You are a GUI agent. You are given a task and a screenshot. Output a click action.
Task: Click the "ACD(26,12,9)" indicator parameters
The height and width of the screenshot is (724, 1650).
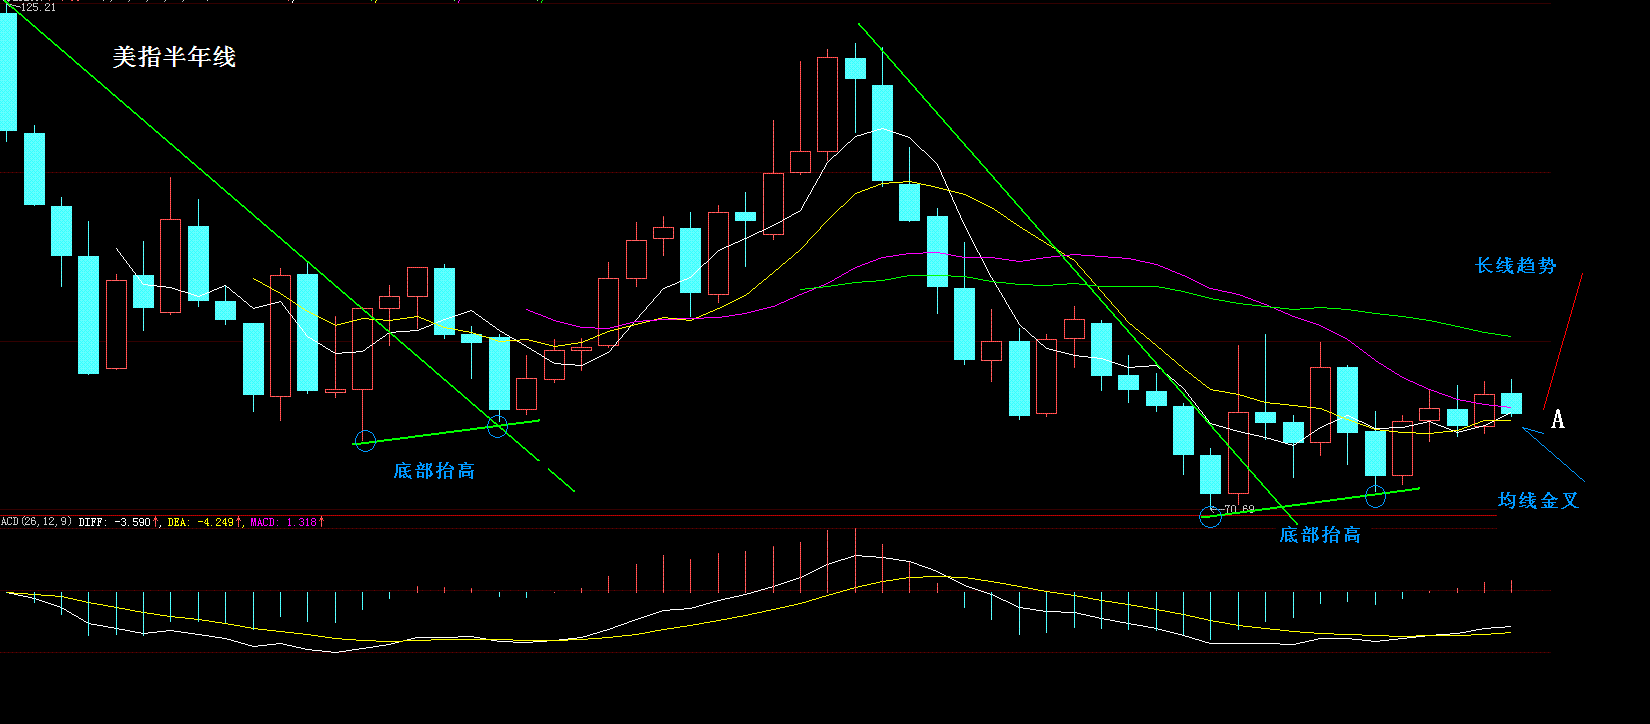[x=36, y=522]
